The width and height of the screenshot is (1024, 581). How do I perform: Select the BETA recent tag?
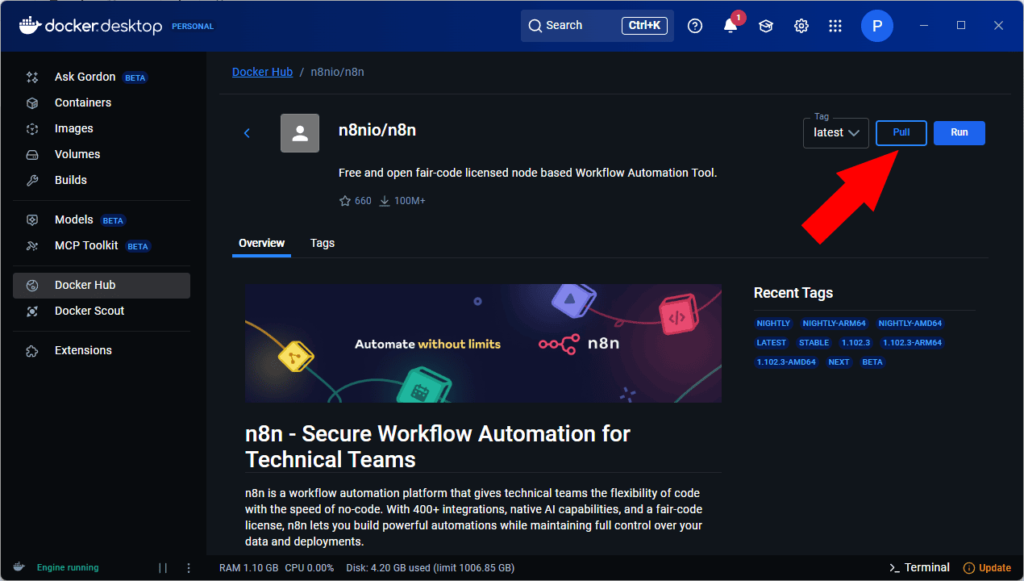coord(872,362)
